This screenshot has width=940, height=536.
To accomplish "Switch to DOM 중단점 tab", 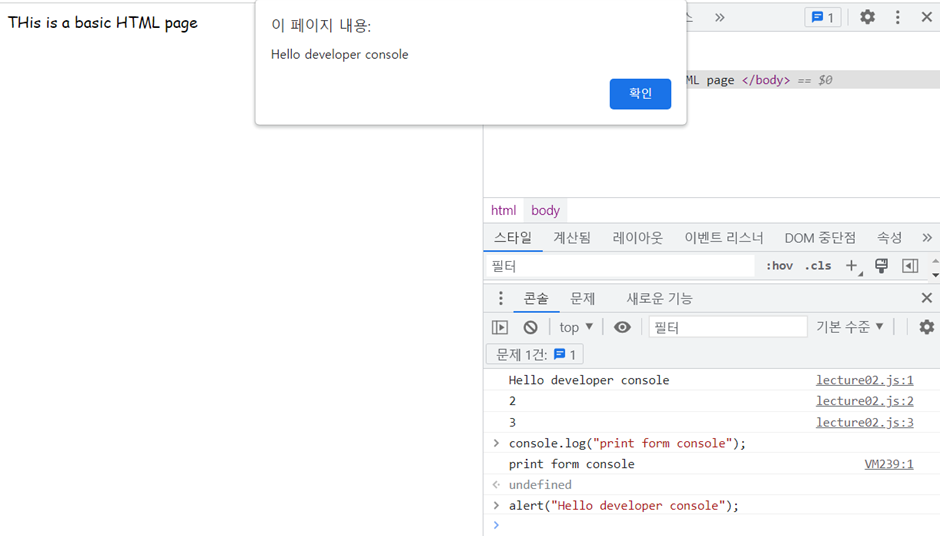I will pyautogui.click(x=820, y=238).
